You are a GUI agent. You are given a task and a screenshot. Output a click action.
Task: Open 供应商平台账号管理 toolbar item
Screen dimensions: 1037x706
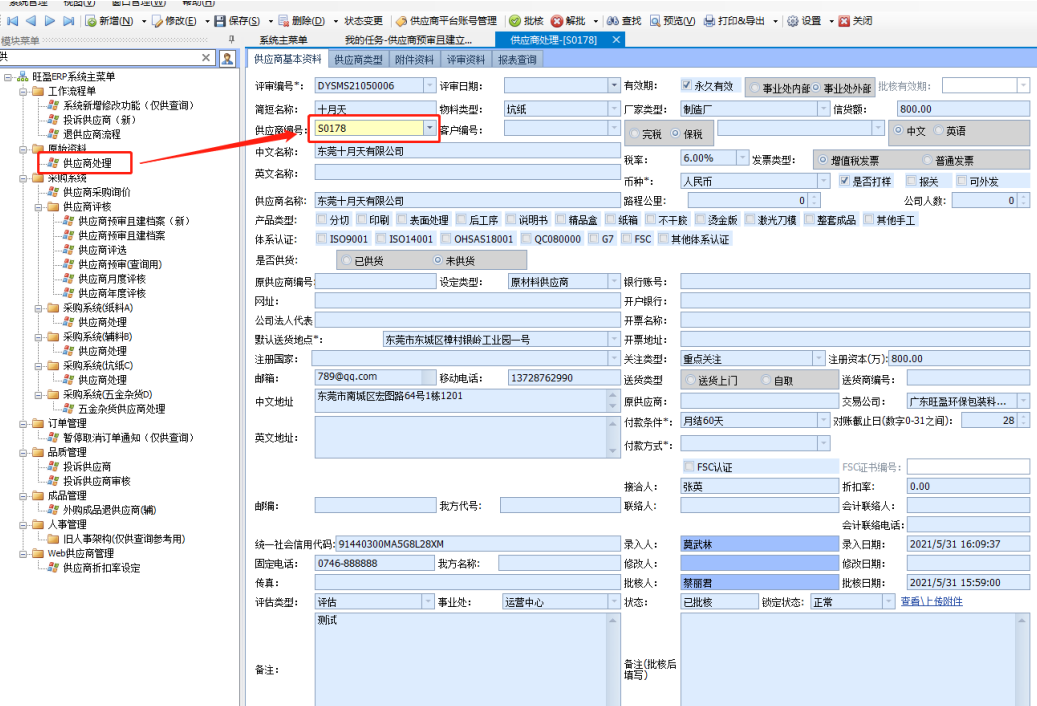[x=446, y=21]
